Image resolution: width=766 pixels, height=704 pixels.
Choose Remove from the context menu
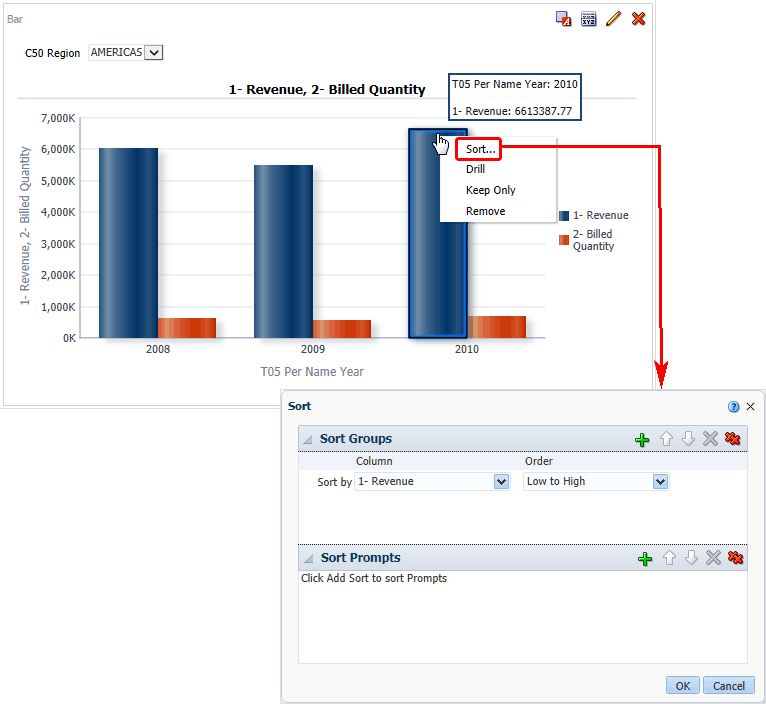pos(486,211)
